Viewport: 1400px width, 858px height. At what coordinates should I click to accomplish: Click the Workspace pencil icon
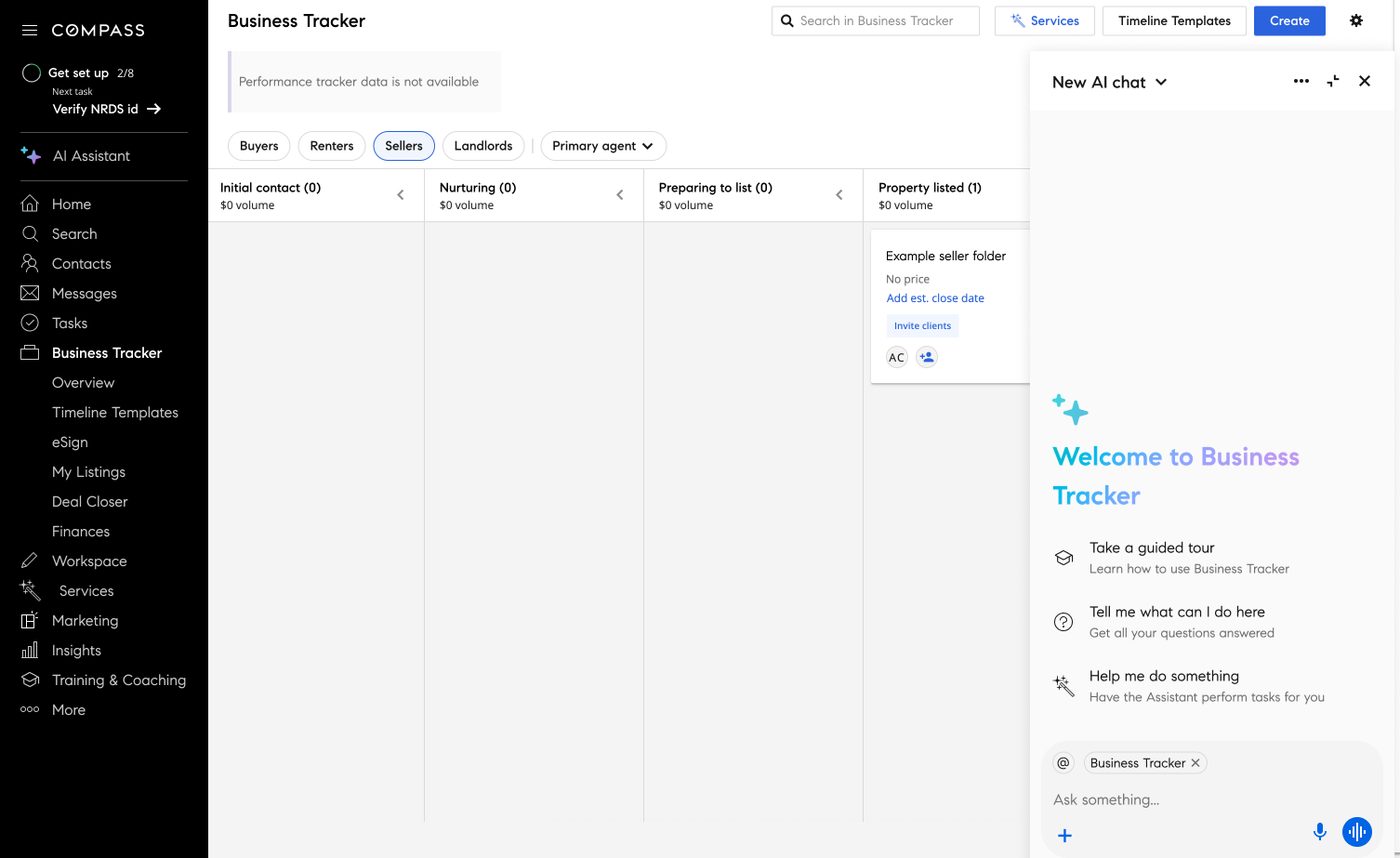click(x=30, y=561)
